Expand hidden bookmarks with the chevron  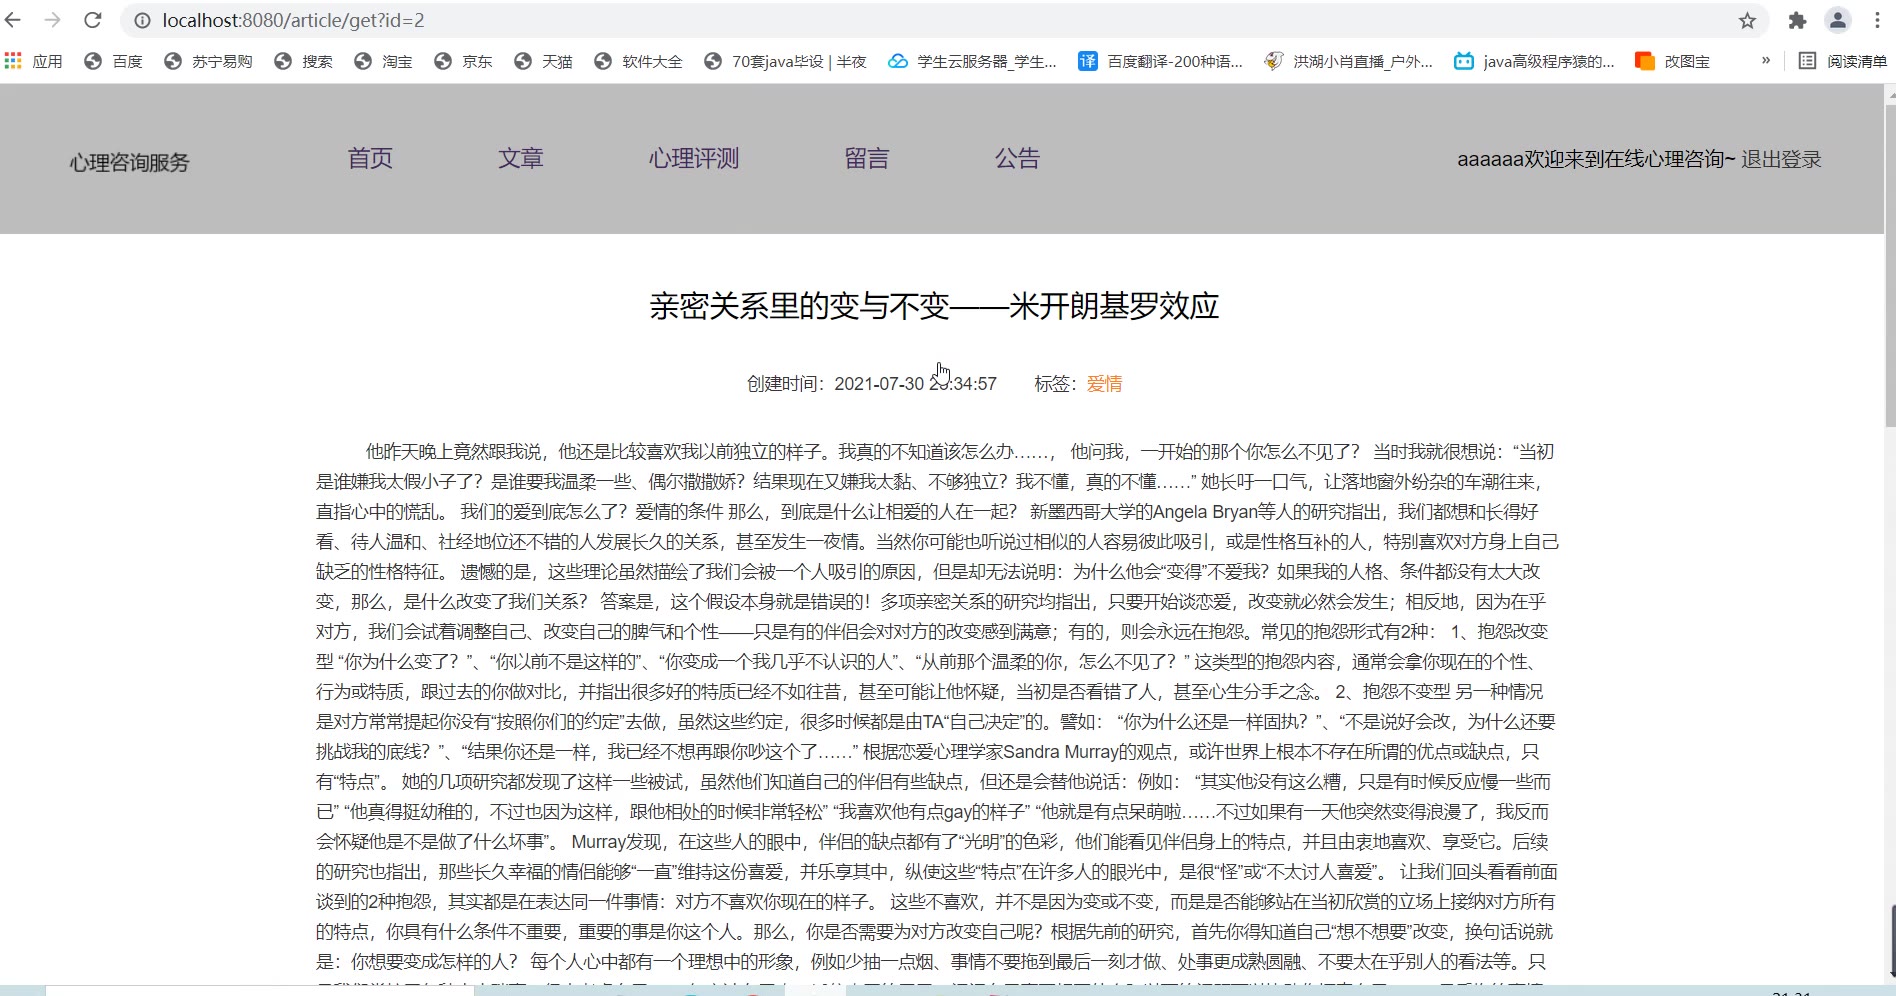(x=1766, y=61)
